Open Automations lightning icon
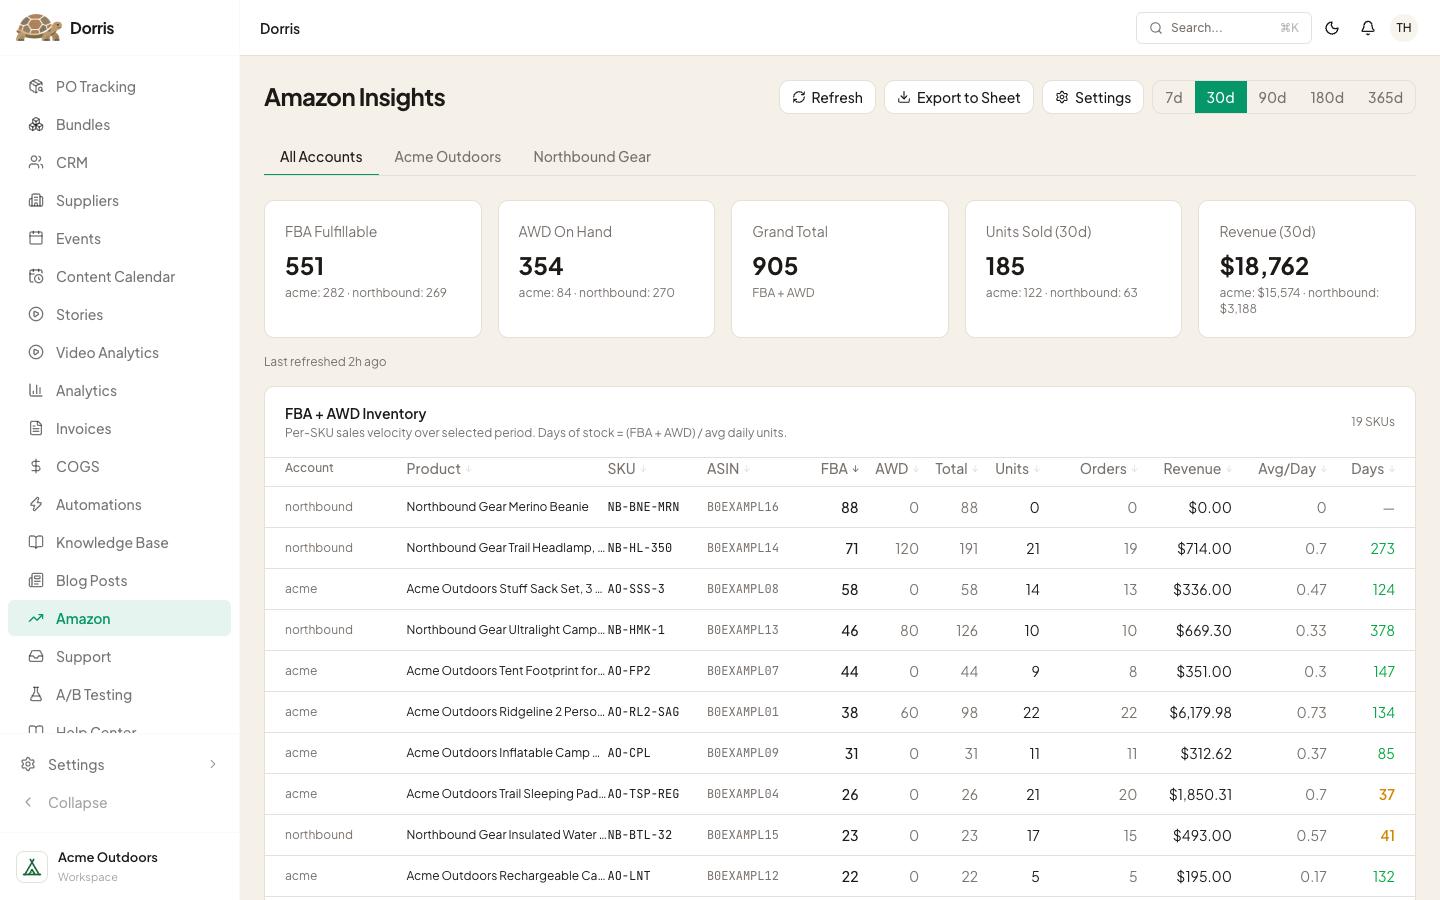Image resolution: width=1440 pixels, height=900 pixels. pos(36,505)
